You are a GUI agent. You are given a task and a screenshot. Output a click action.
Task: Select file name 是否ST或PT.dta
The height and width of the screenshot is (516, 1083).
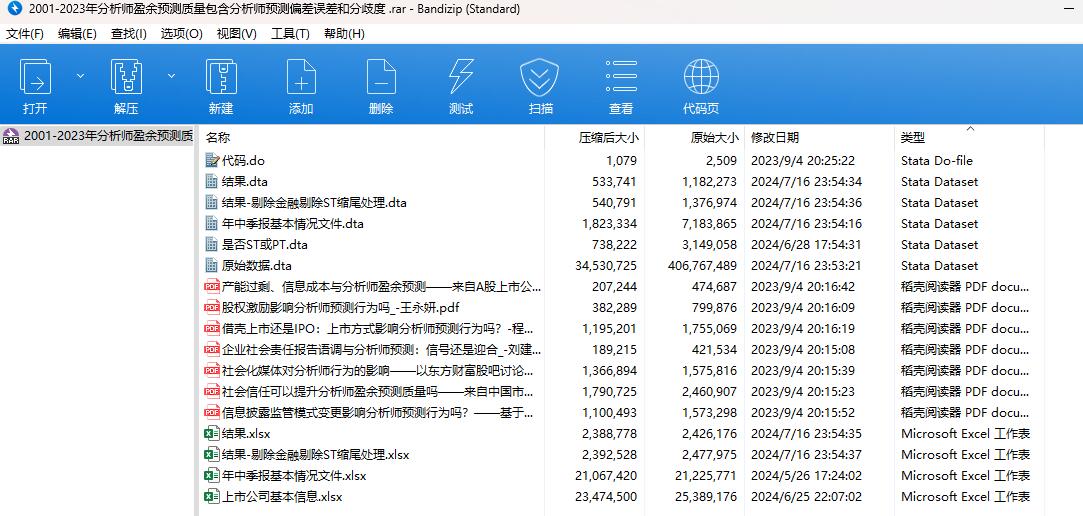pos(265,245)
